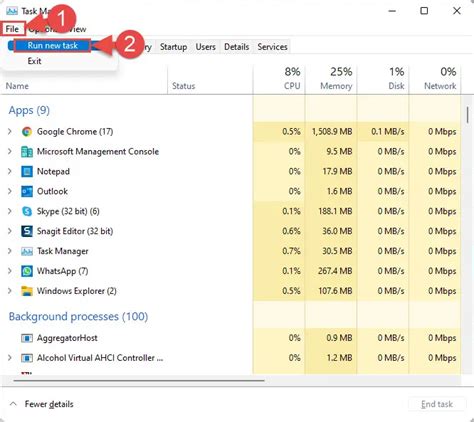Click the Google Chrome app icon
Viewport: 474px width, 422px height.
(27, 132)
